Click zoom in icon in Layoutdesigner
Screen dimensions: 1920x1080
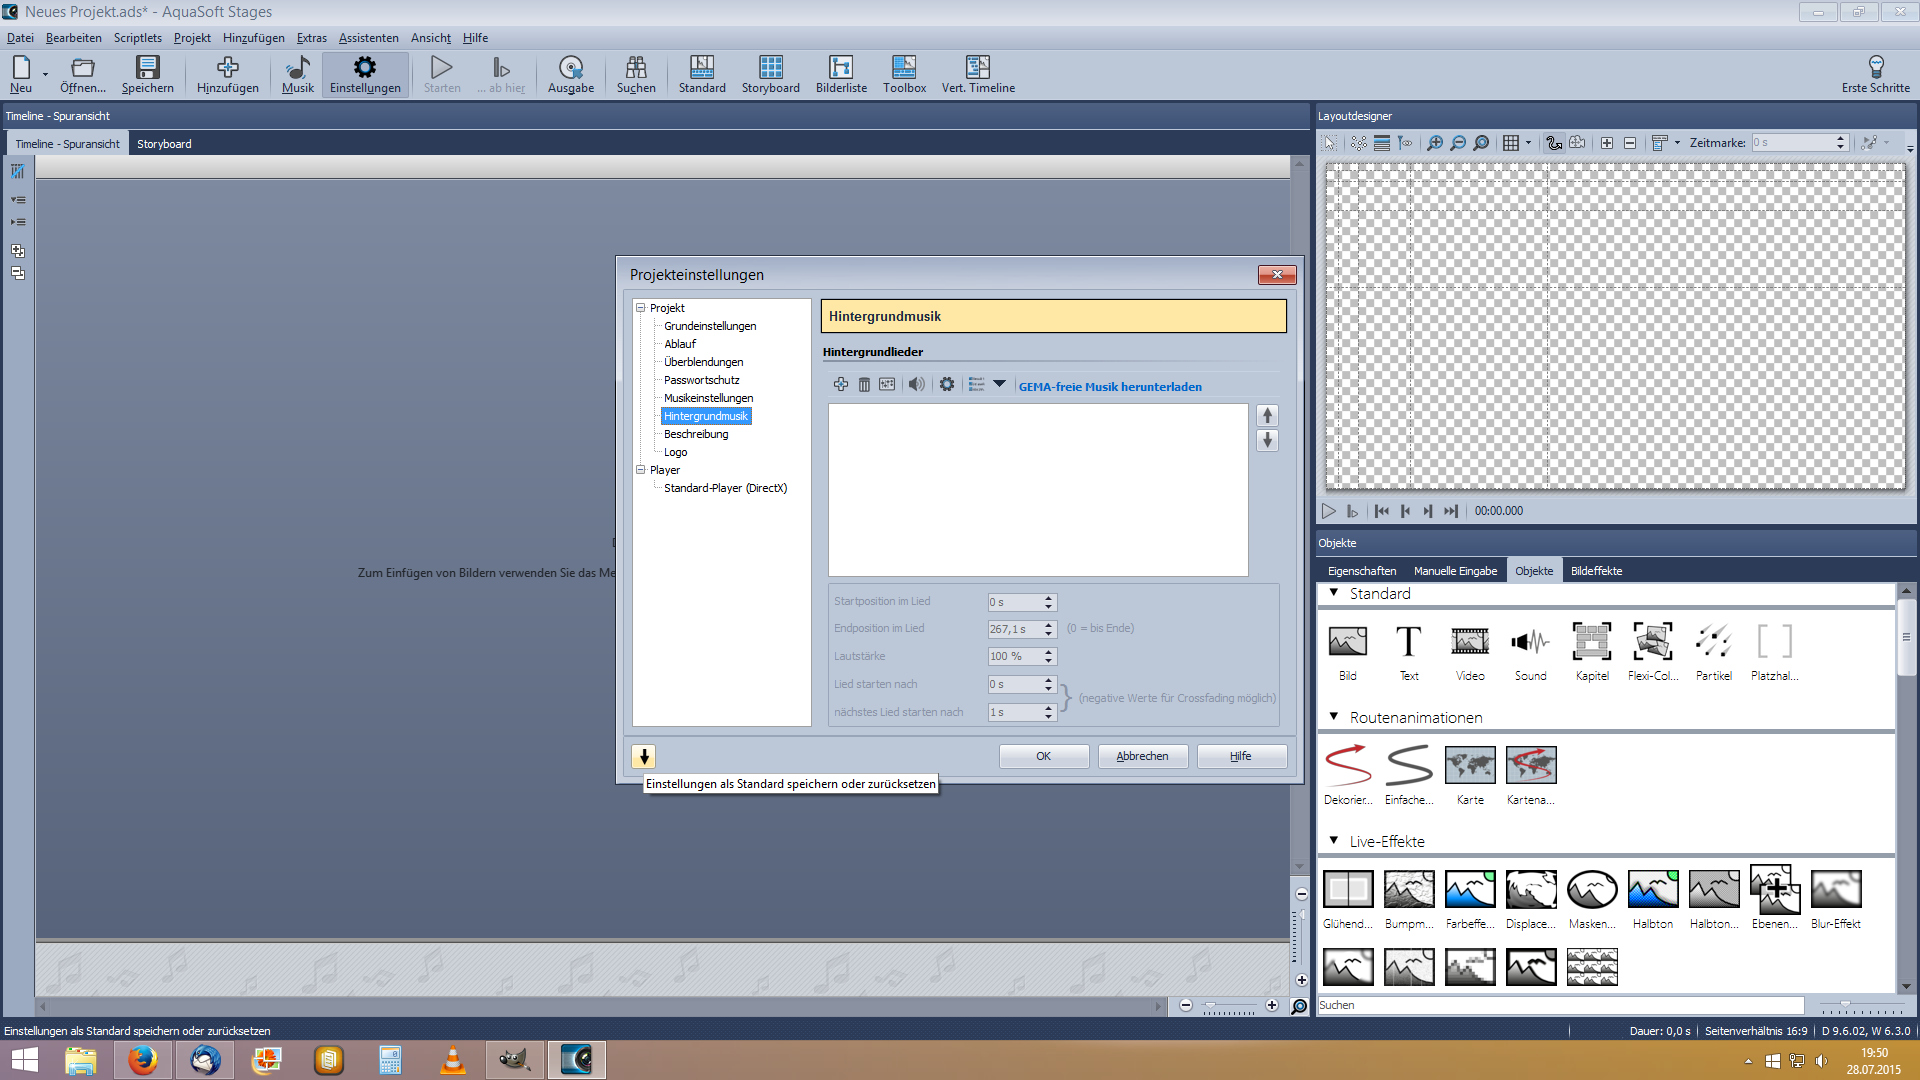1434,143
